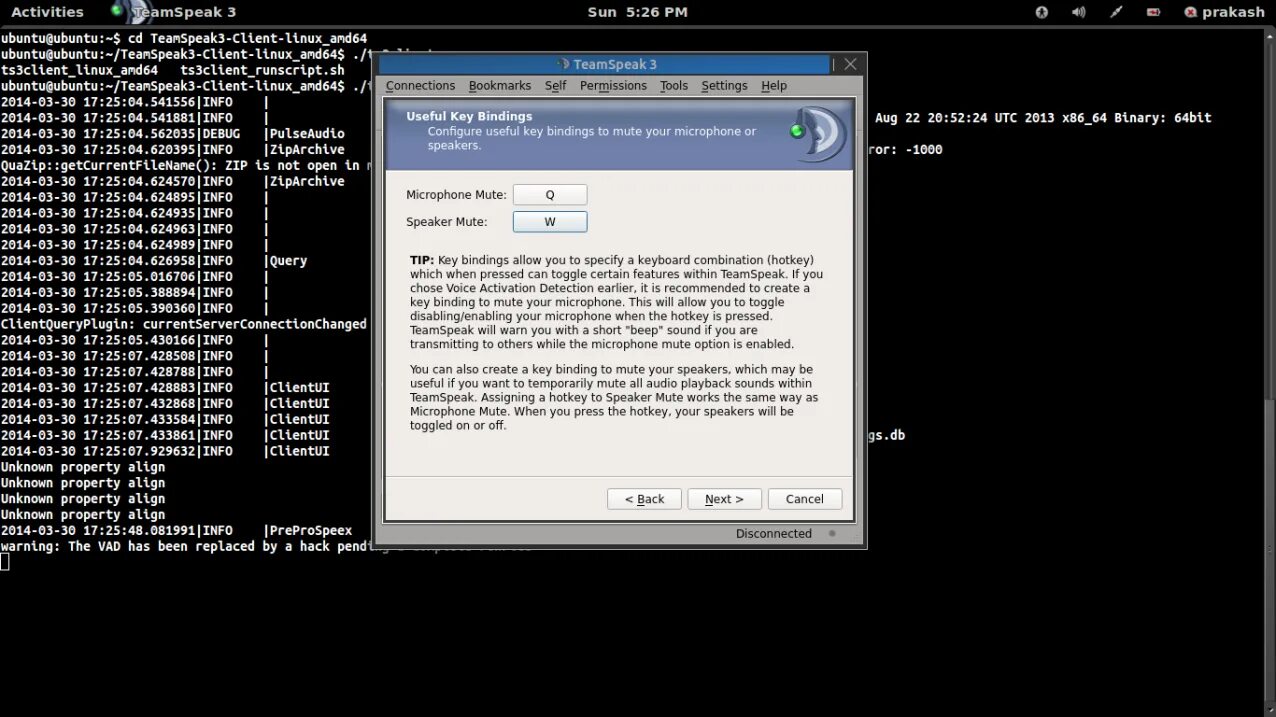
Task: Proceed with the Next button
Action: tap(724, 499)
